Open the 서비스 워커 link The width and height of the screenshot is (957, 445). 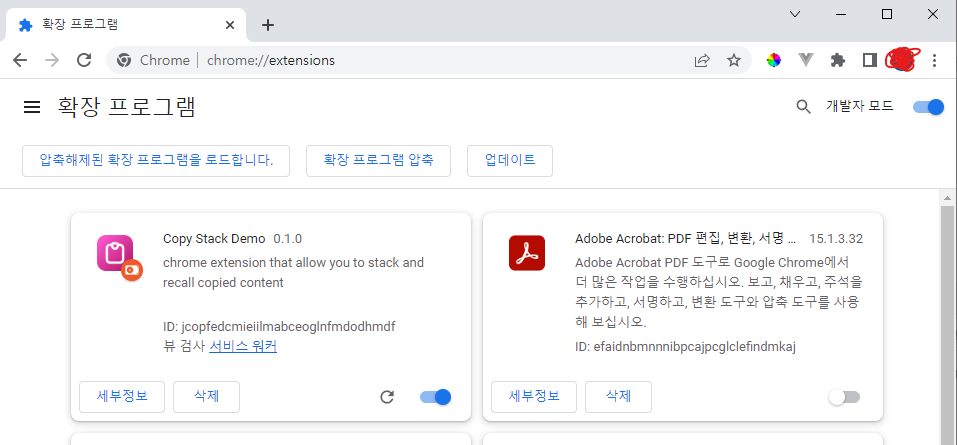point(243,347)
